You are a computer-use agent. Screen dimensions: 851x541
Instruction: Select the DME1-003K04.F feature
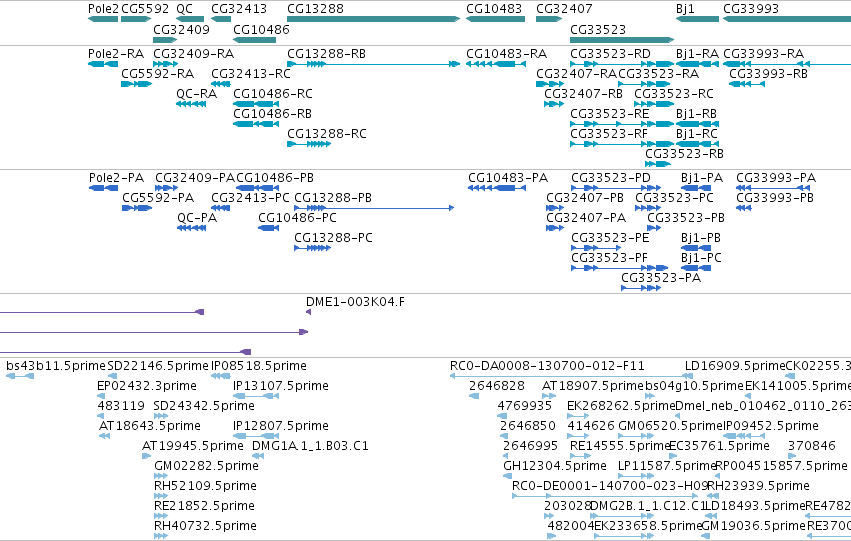coord(355,302)
